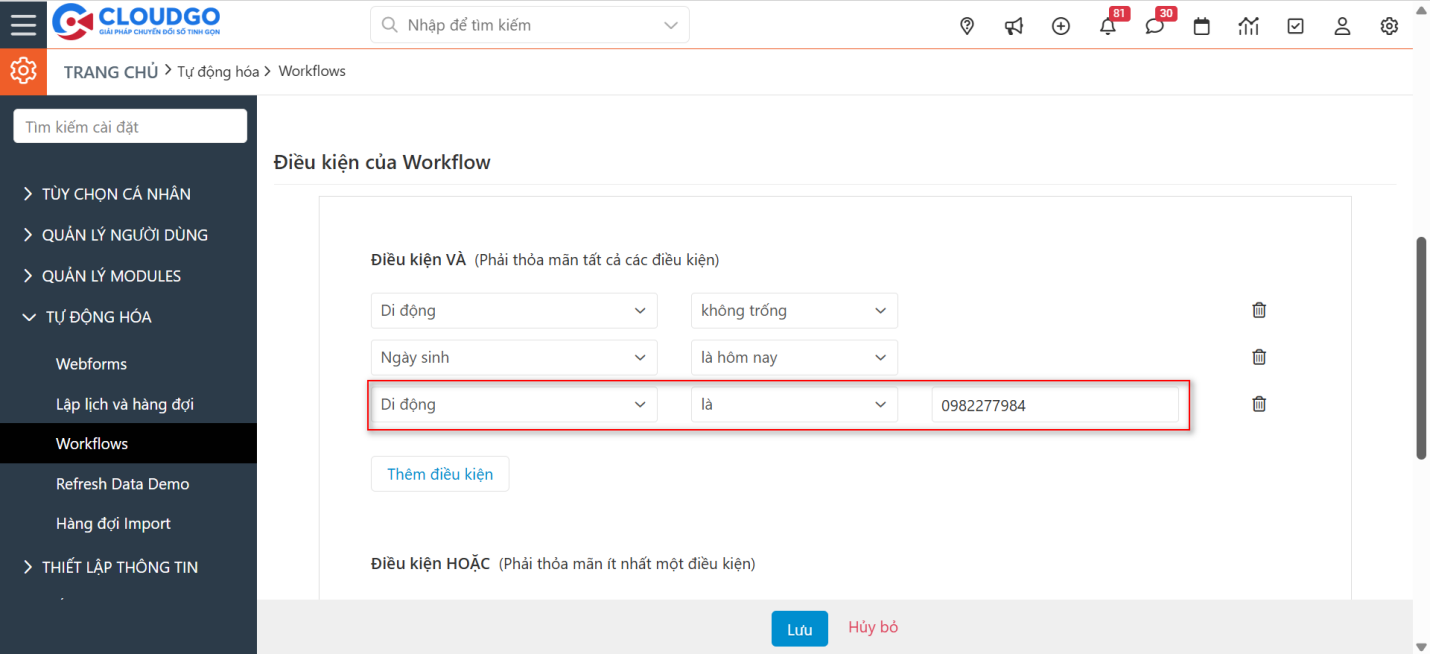This screenshot has width=1430, height=654.
Task: Open the calendar icon
Action: point(1202,26)
